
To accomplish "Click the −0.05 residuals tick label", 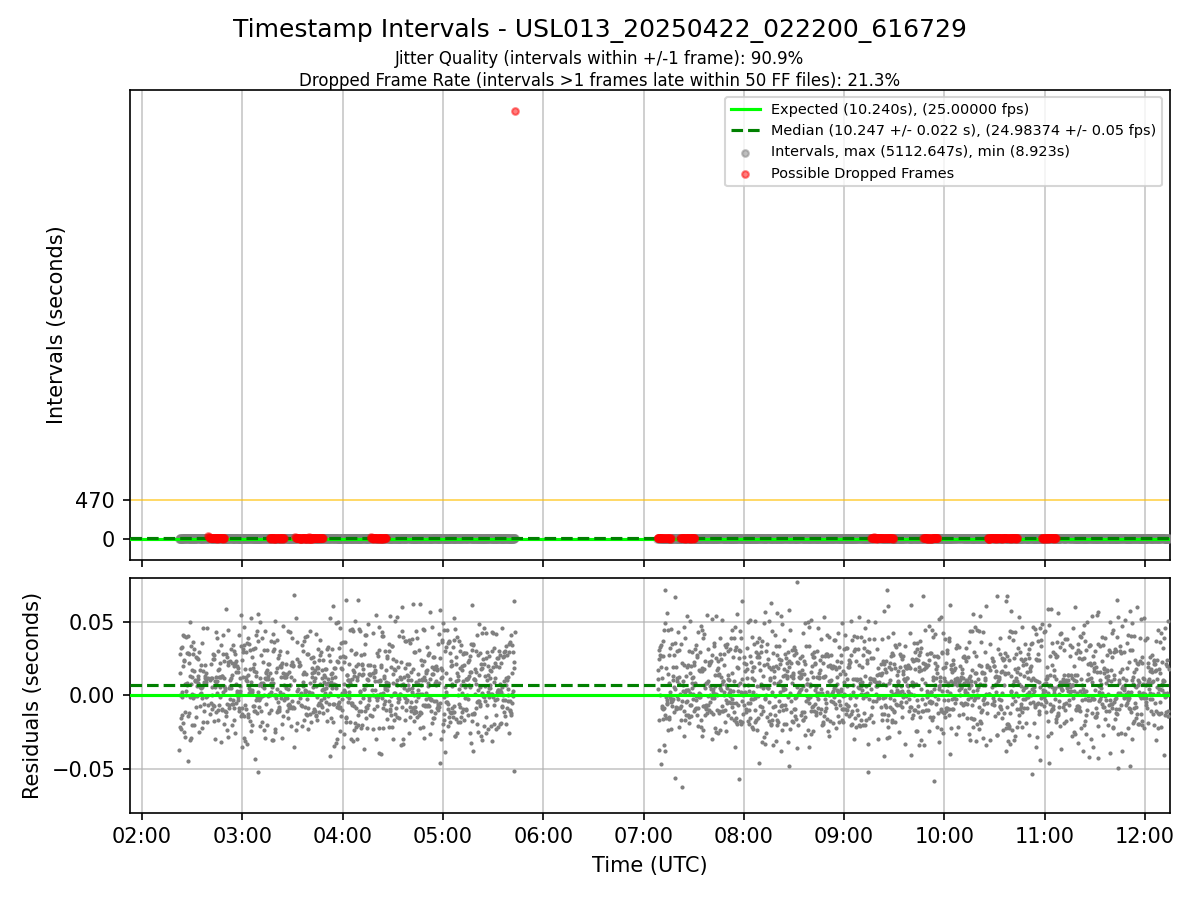I will click(86, 769).
